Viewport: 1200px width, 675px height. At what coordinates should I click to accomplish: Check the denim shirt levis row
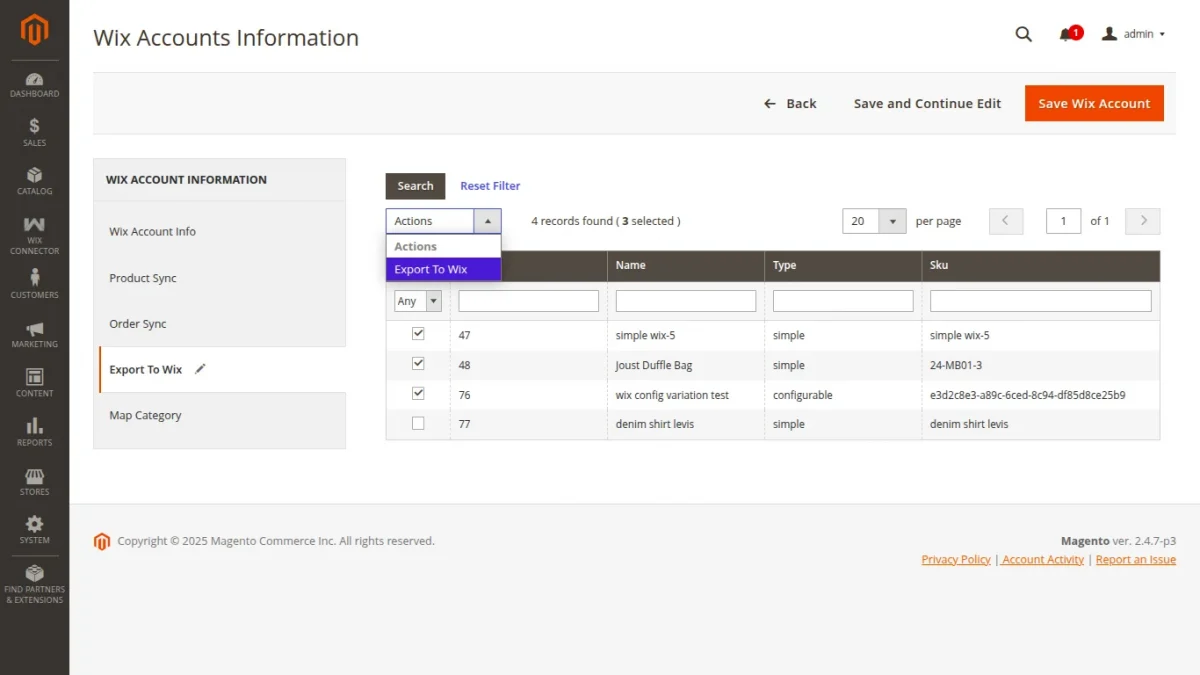click(x=417, y=423)
